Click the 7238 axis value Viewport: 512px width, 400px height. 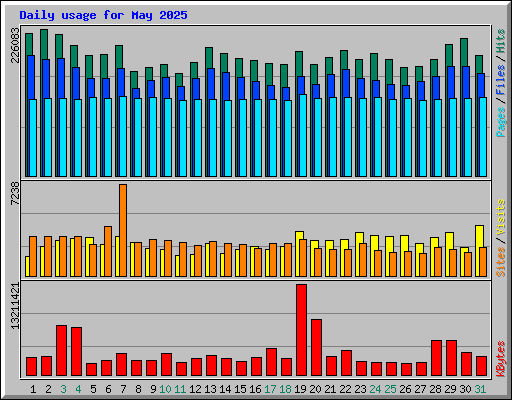tap(15, 194)
